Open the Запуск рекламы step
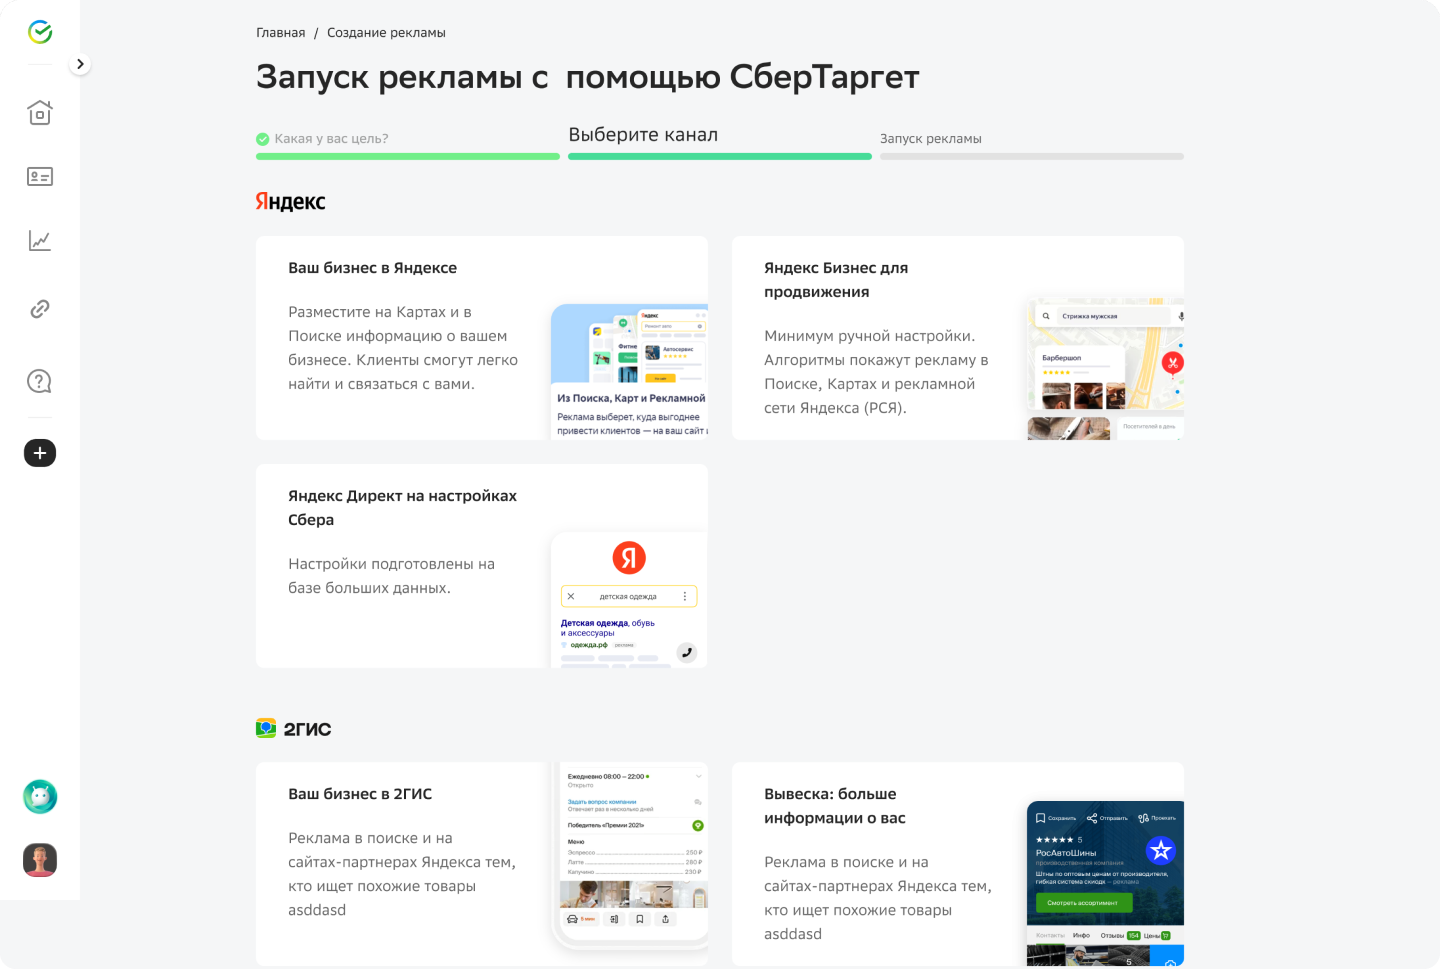The width and height of the screenshot is (1440, 969). pos(931,139)
